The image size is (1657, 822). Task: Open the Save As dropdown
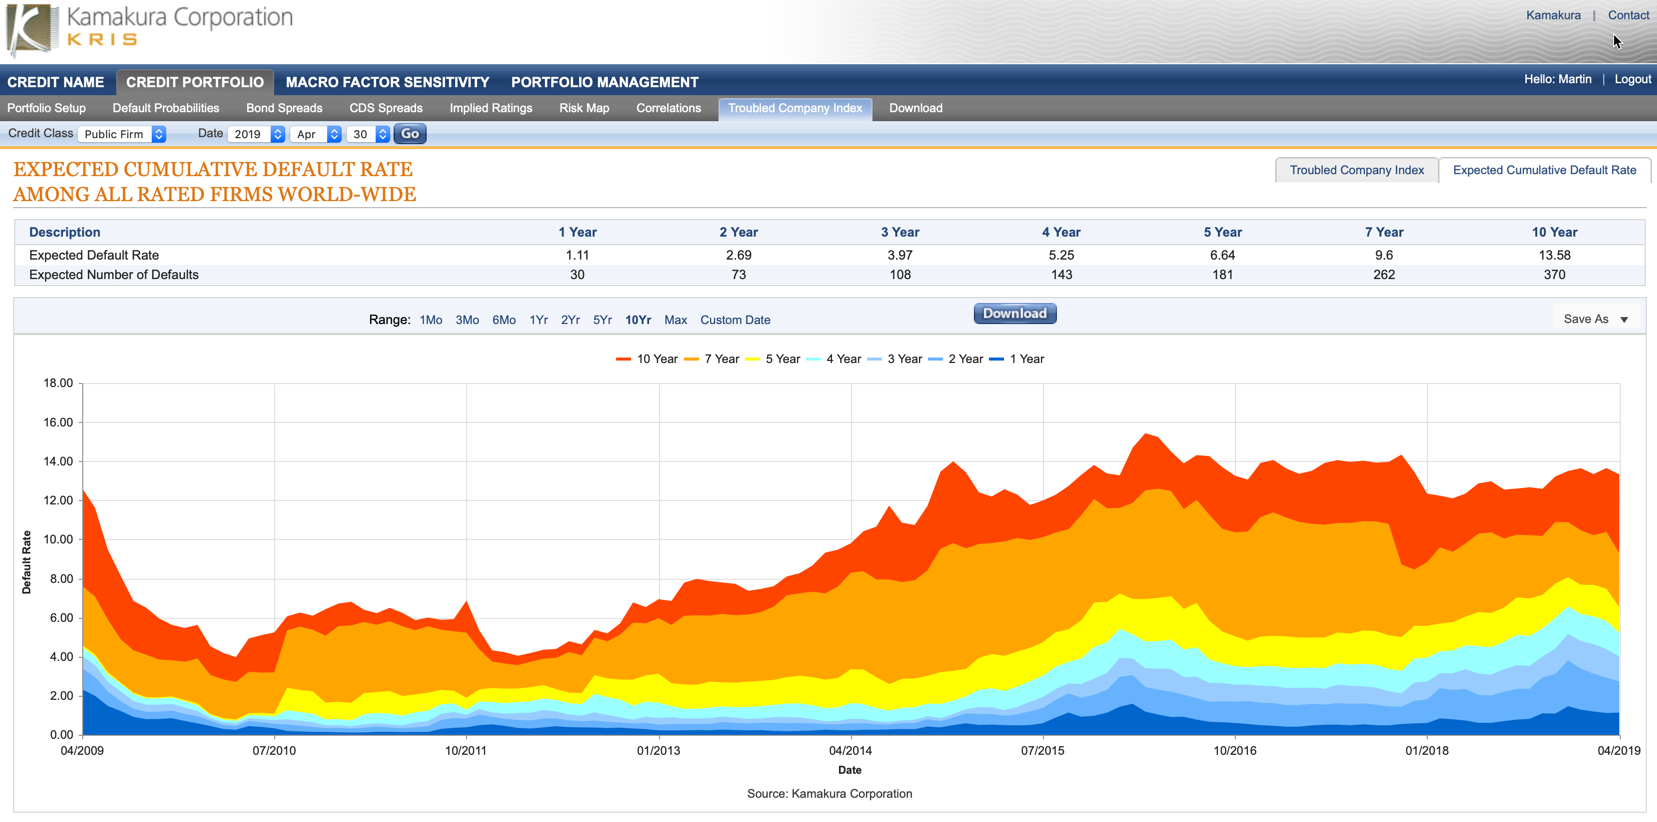[x=1596, y=319]
